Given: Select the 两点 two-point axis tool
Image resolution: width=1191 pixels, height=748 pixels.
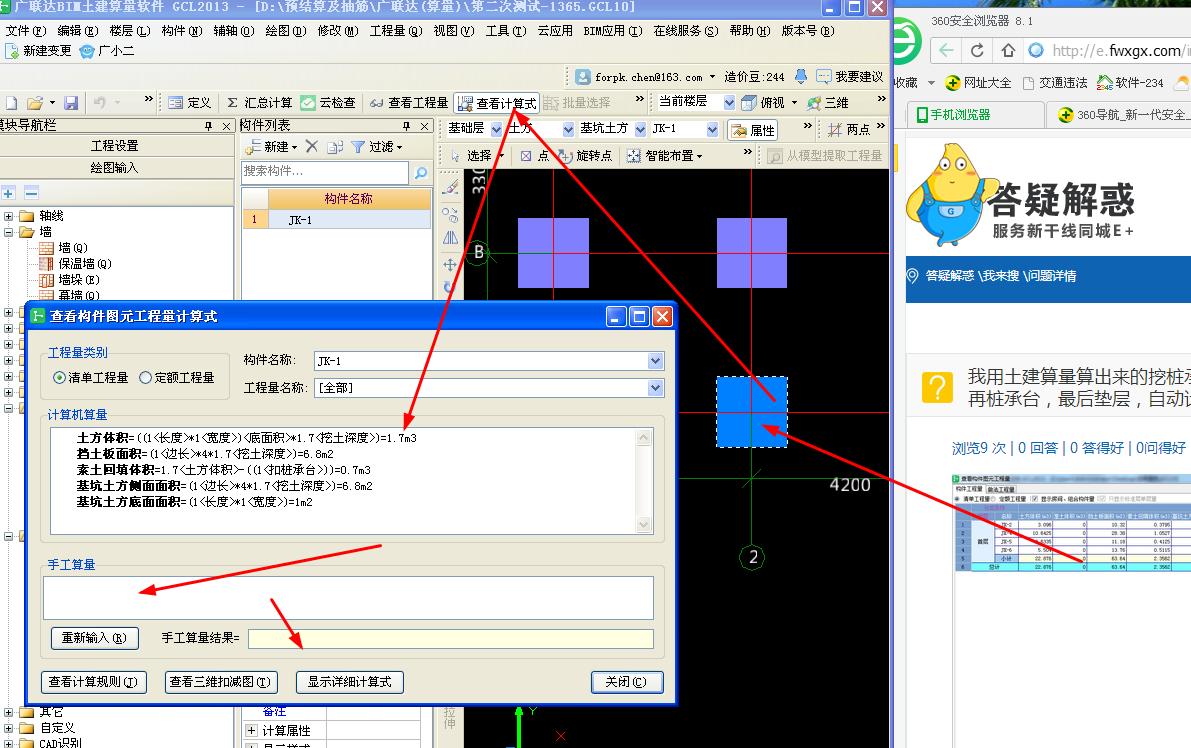Looking at the screenshot, I should pos(849,130).
